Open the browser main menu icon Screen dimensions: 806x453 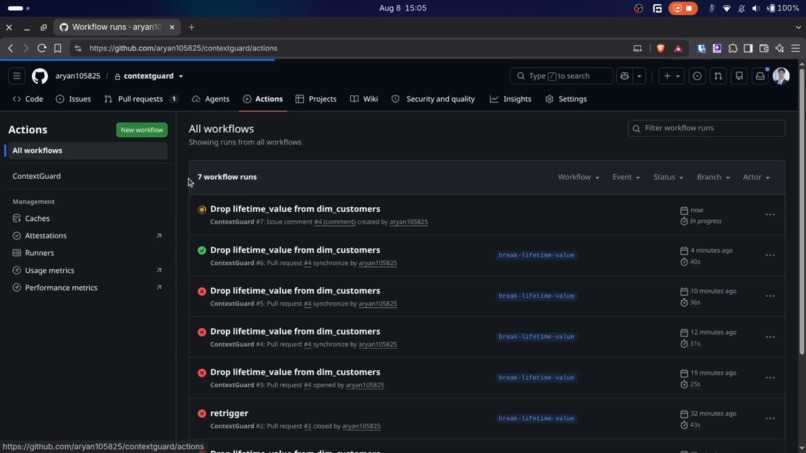pyautogui.click(x=795, y=48)
